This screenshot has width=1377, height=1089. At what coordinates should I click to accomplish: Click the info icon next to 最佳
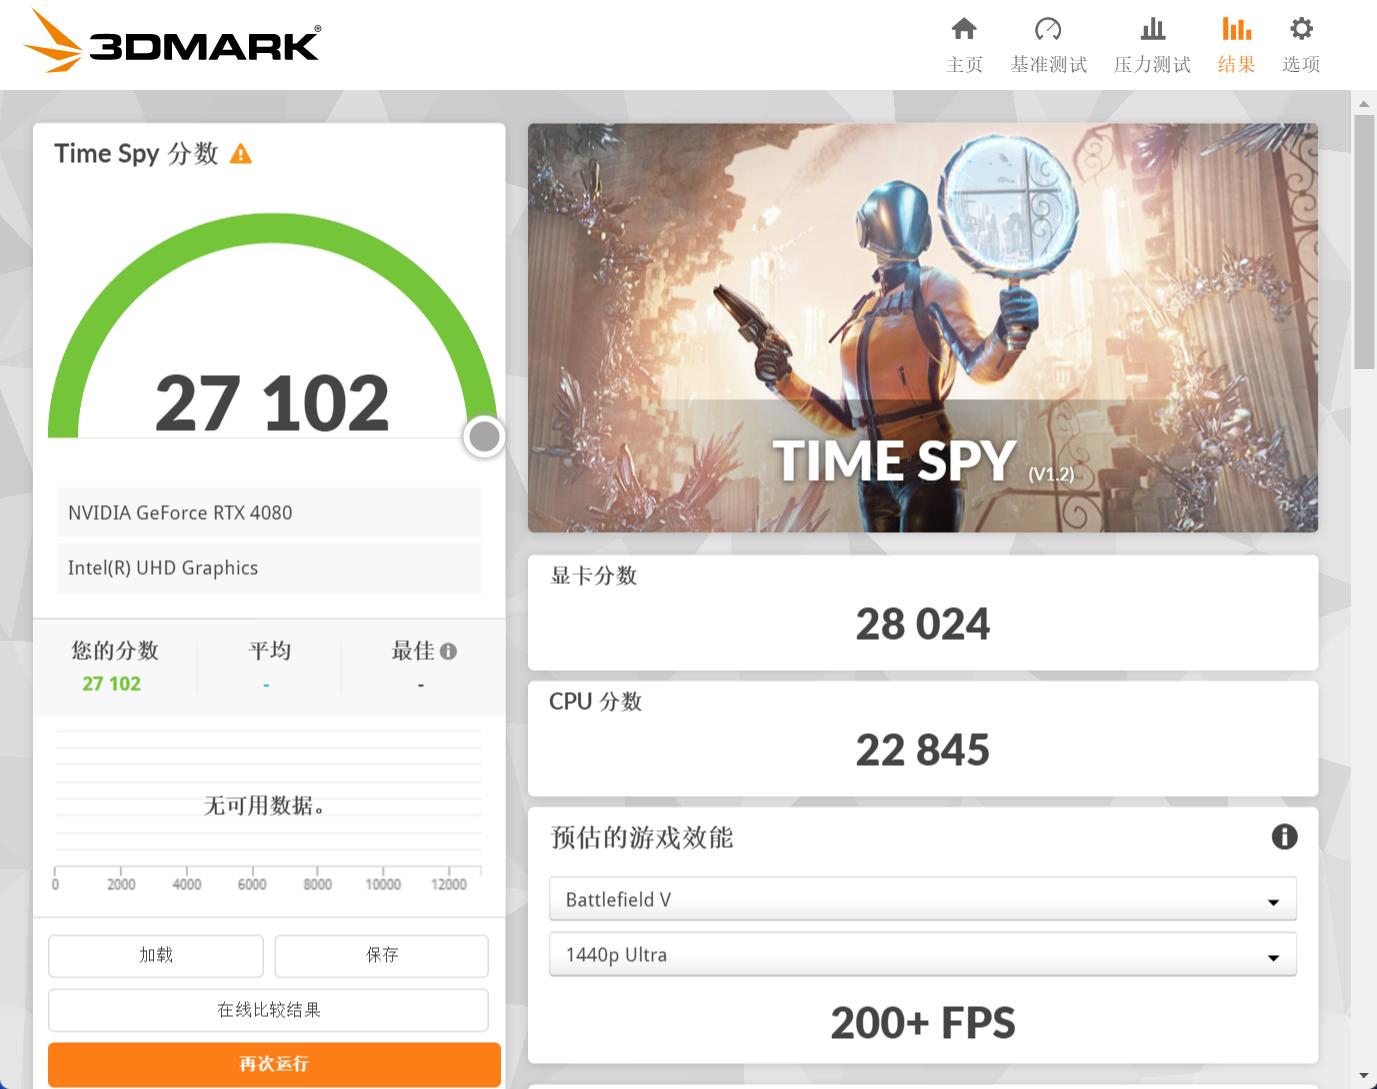tap(448, 650)
